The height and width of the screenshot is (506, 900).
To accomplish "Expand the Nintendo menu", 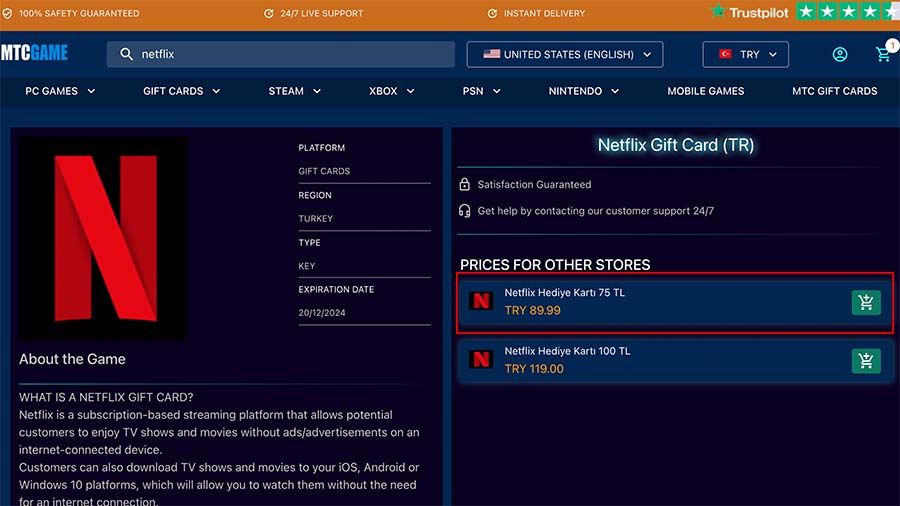I will click(584, 91).
